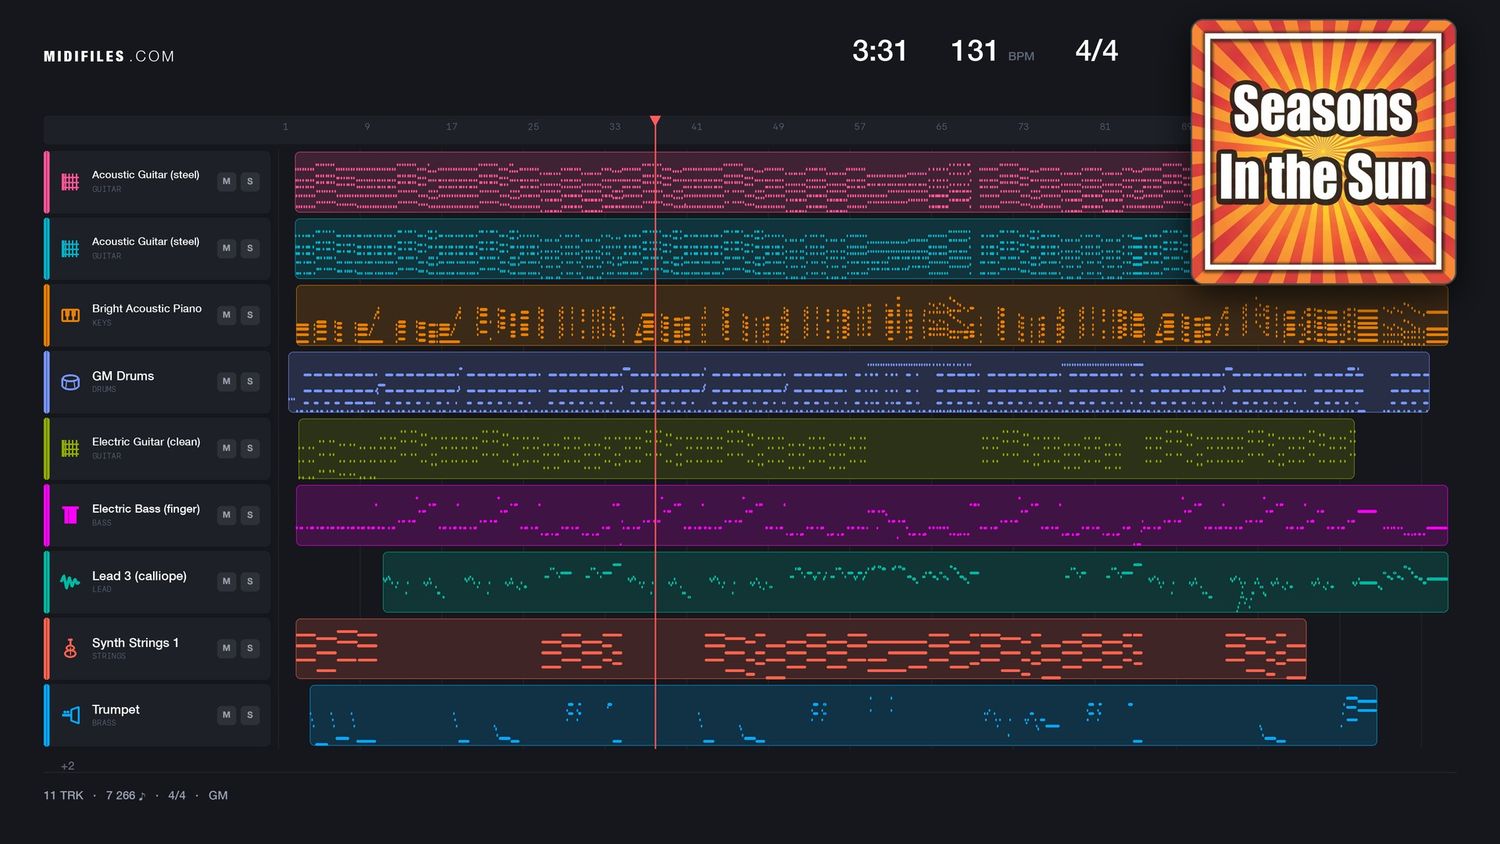Select the pink Acoustic Guitar MIDI clip
1500x844 pixels.
742,182
